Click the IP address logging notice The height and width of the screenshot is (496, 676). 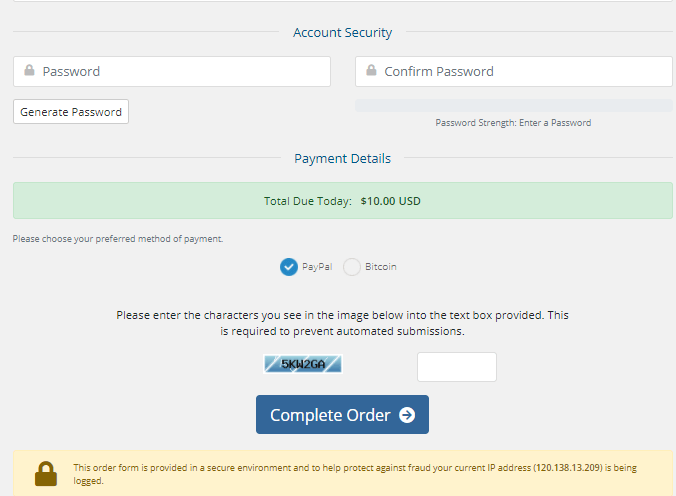pos(355,474)
